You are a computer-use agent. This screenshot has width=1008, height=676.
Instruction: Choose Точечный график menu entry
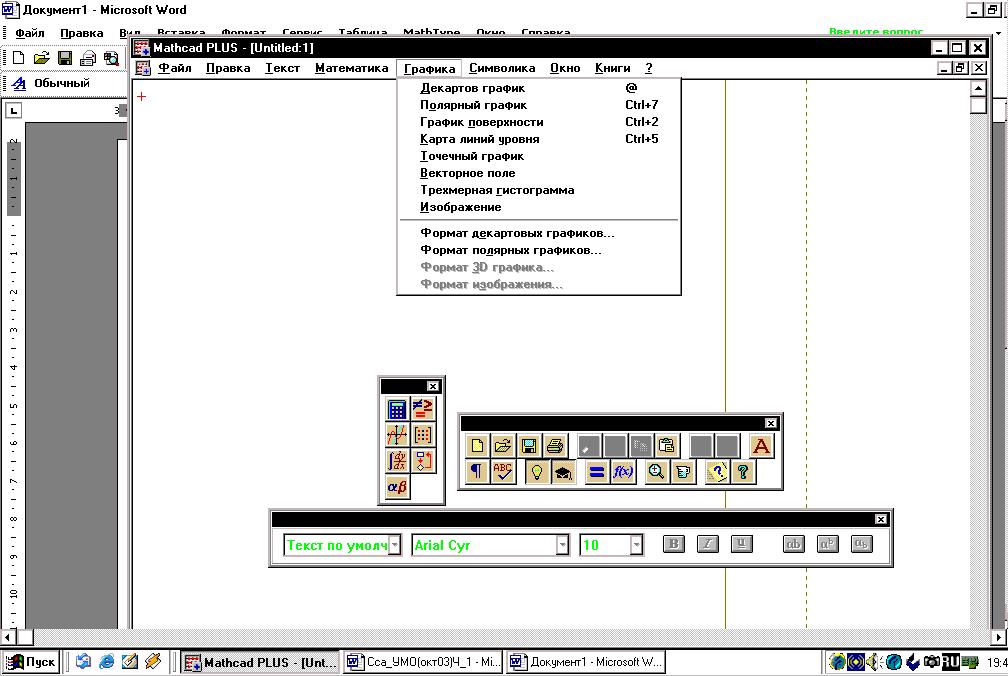(539, 156)
